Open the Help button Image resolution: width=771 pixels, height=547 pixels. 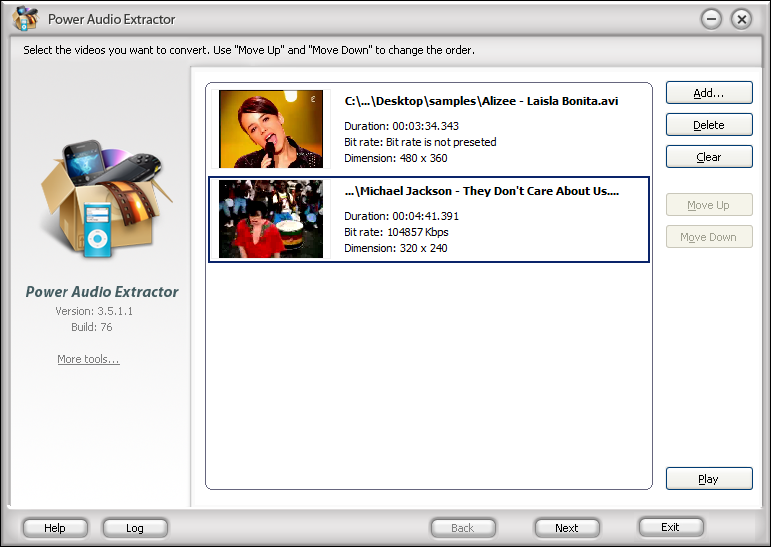click(x=55, y=528)
